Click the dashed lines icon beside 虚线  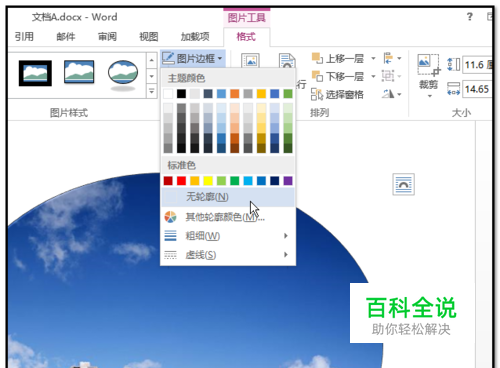click(x=170, y=255)
